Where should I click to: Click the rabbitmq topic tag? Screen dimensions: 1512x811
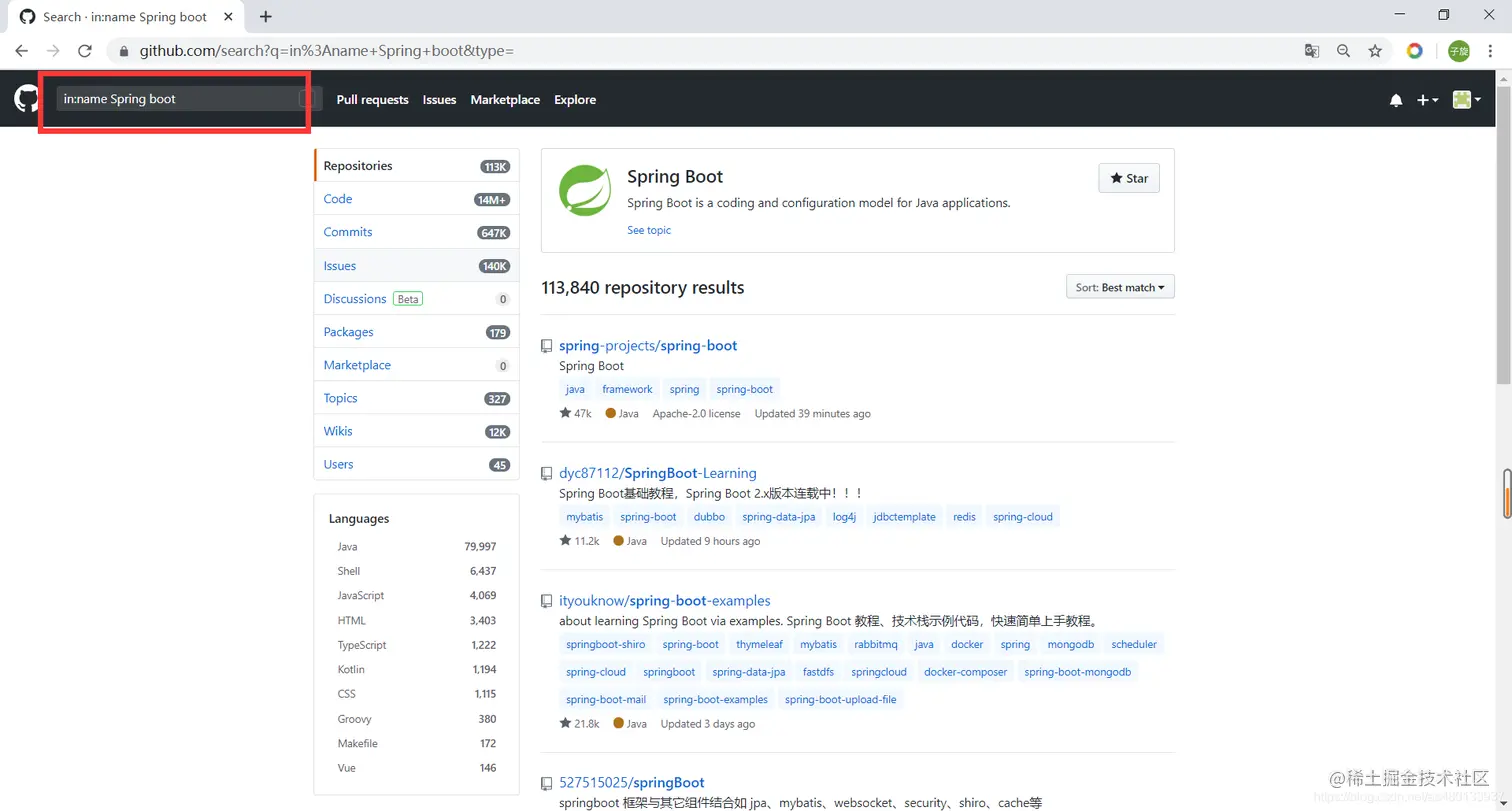tap(876, 644)
